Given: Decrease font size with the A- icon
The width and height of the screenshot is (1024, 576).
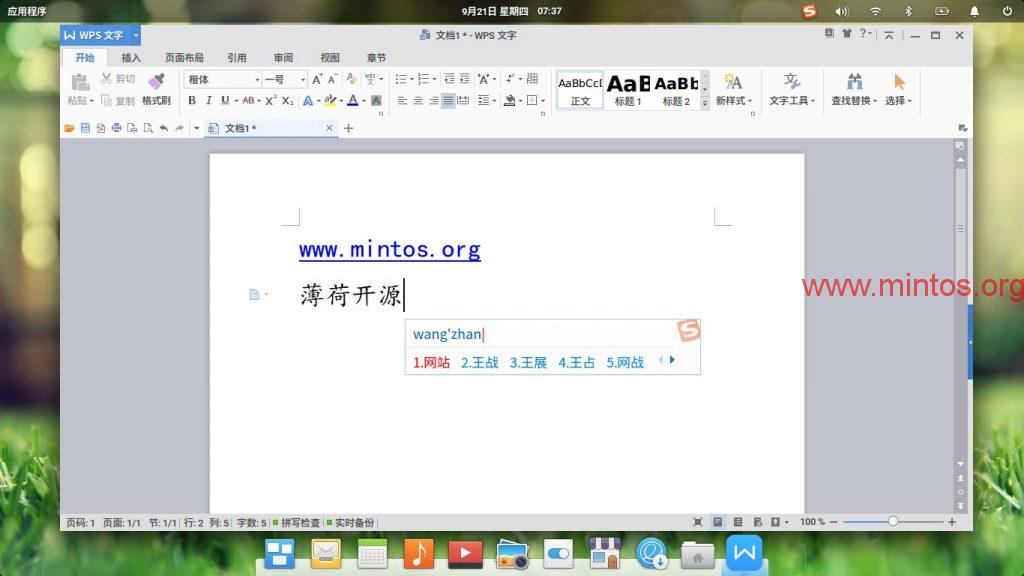Looking at the screenshot, I should point(332,79).
